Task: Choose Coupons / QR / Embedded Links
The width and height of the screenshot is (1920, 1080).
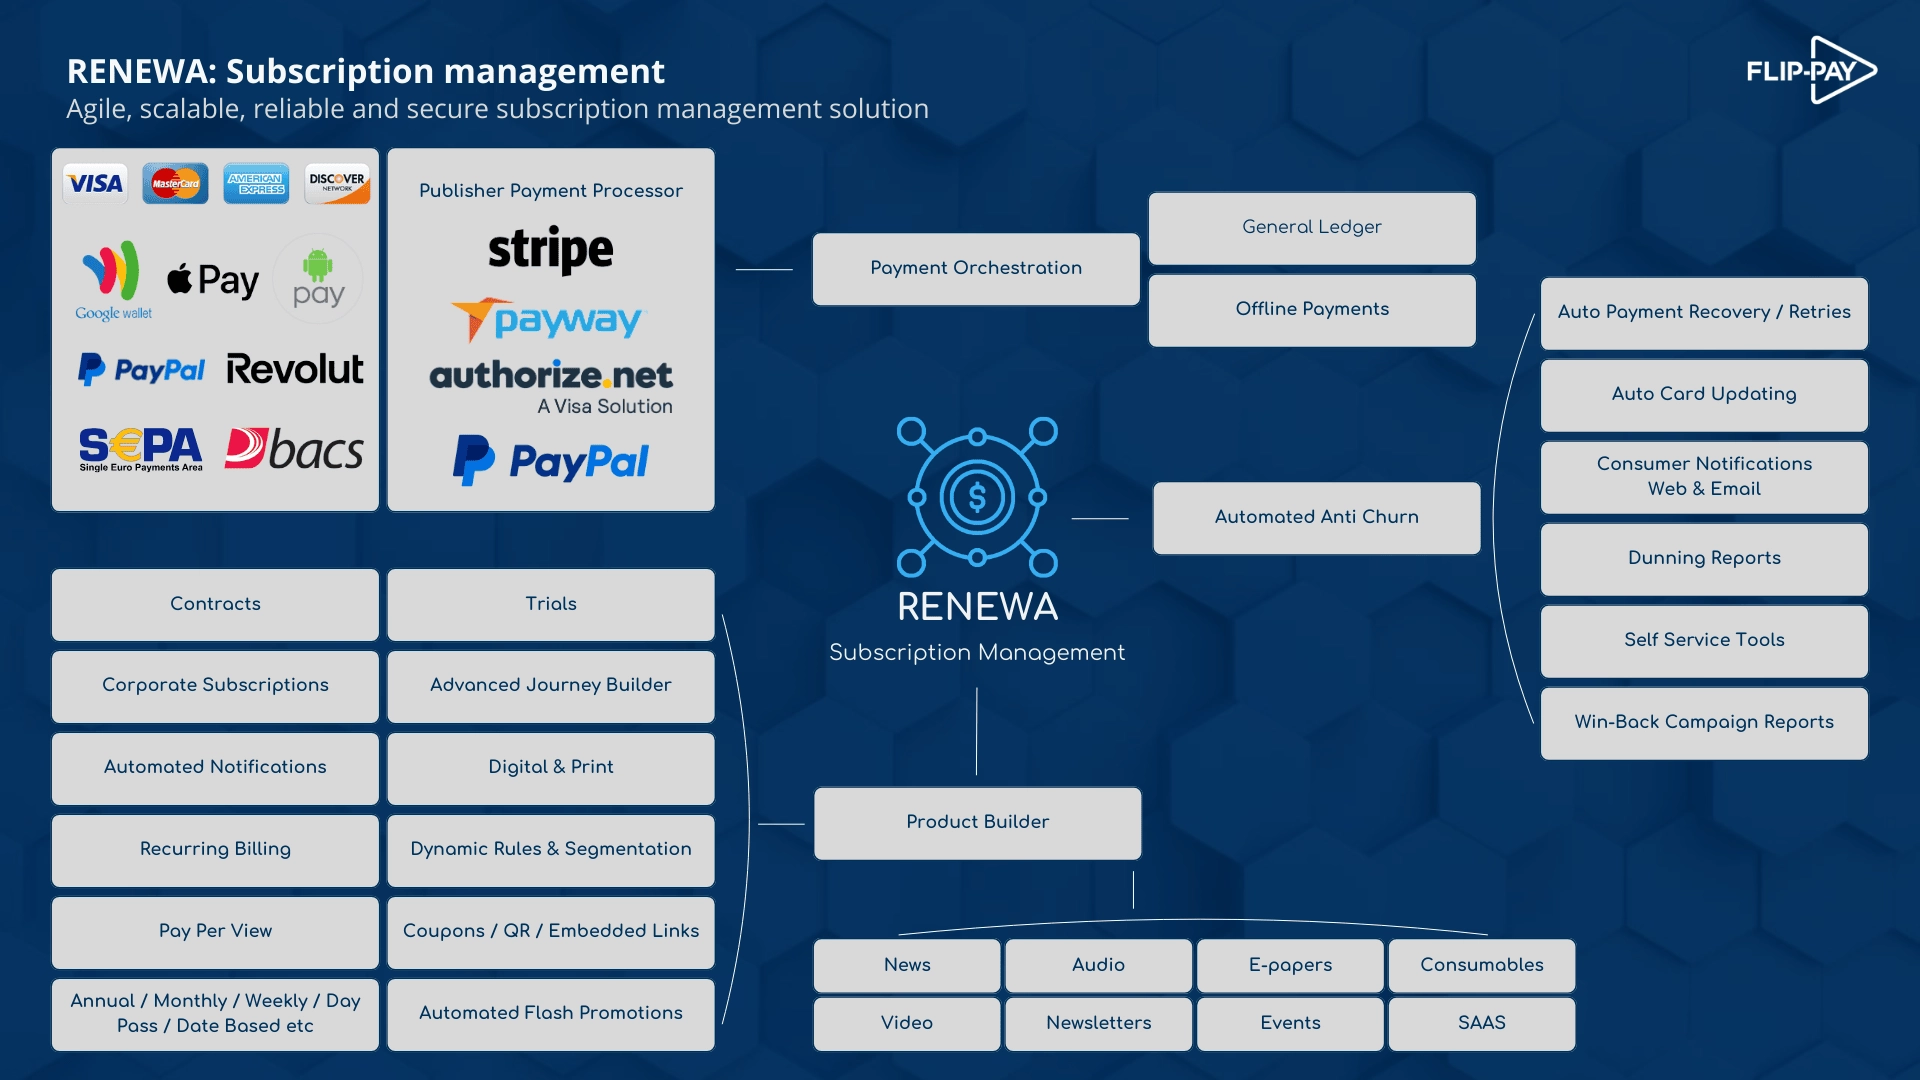Action: pos(551,932)
